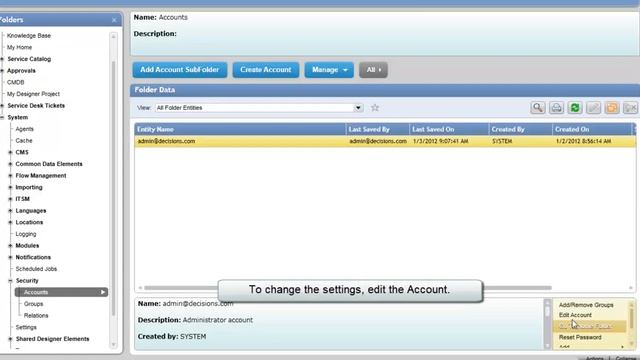Expand the ITSM tree node

coord(10,199)
